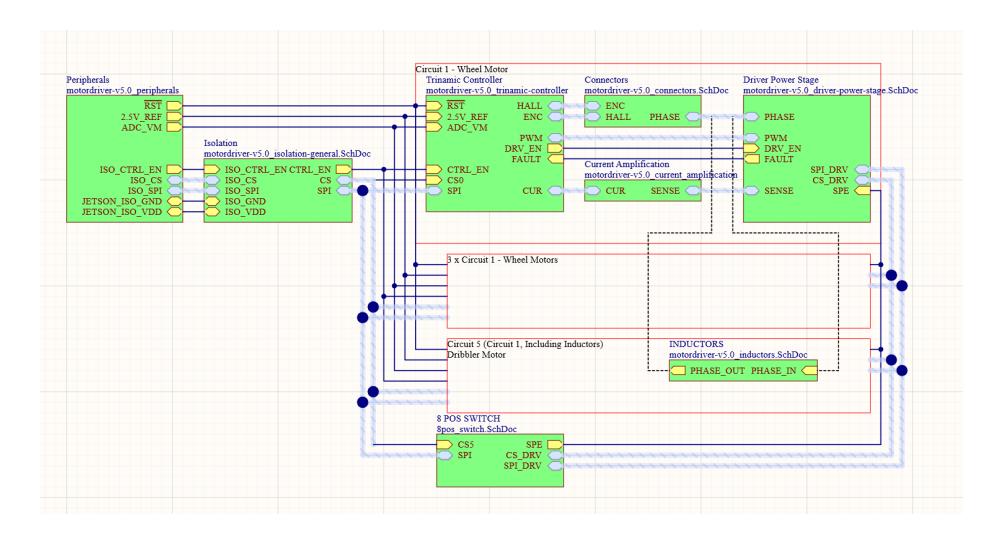
Task: Select the SPI_DRV port on the 8 POS SWITCH
Action: [x=555, y=466]
